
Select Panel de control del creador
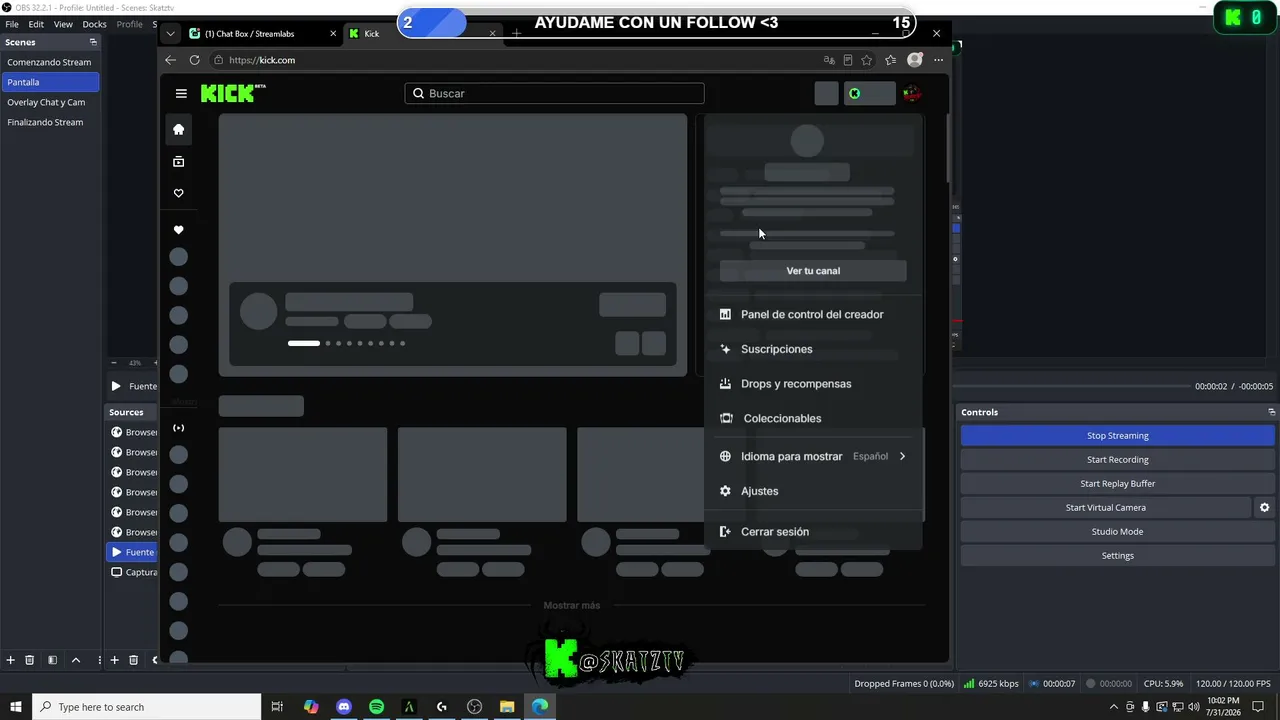(813, 314)
